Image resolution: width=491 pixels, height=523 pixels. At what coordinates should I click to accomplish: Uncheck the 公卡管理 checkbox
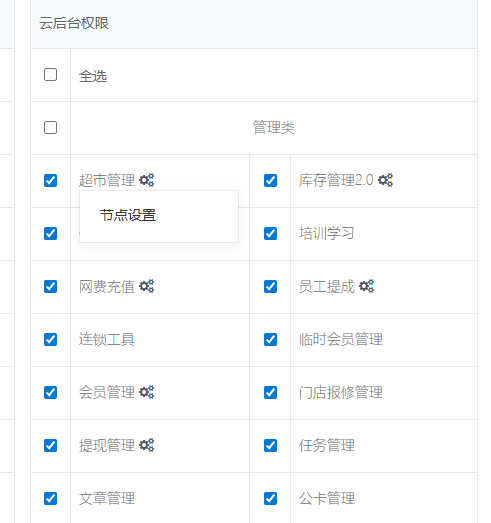(270, 499)
